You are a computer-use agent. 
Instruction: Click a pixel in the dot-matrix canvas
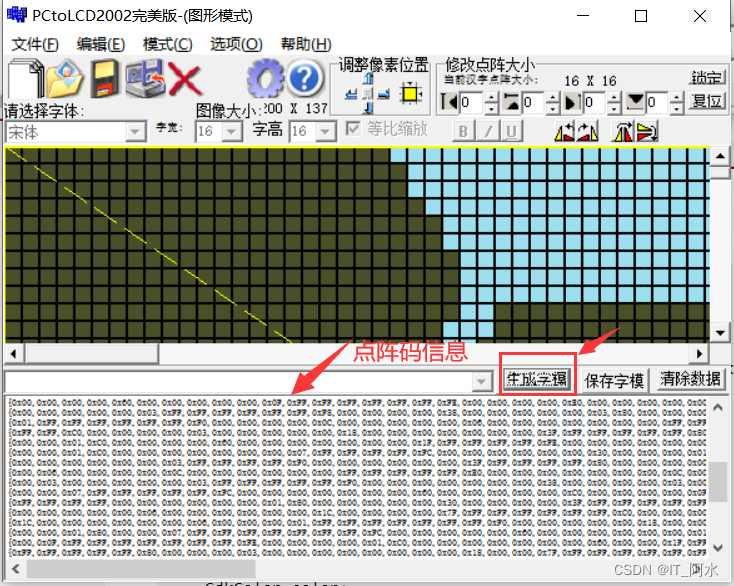pyautogui.click(x=357, y=245)
